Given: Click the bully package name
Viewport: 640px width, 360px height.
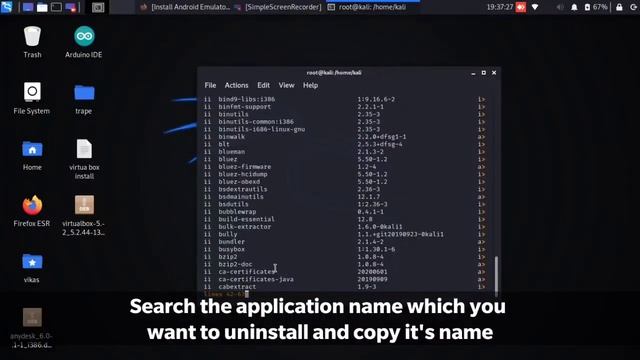Looking at the screenshot, I should coord(228,234).
